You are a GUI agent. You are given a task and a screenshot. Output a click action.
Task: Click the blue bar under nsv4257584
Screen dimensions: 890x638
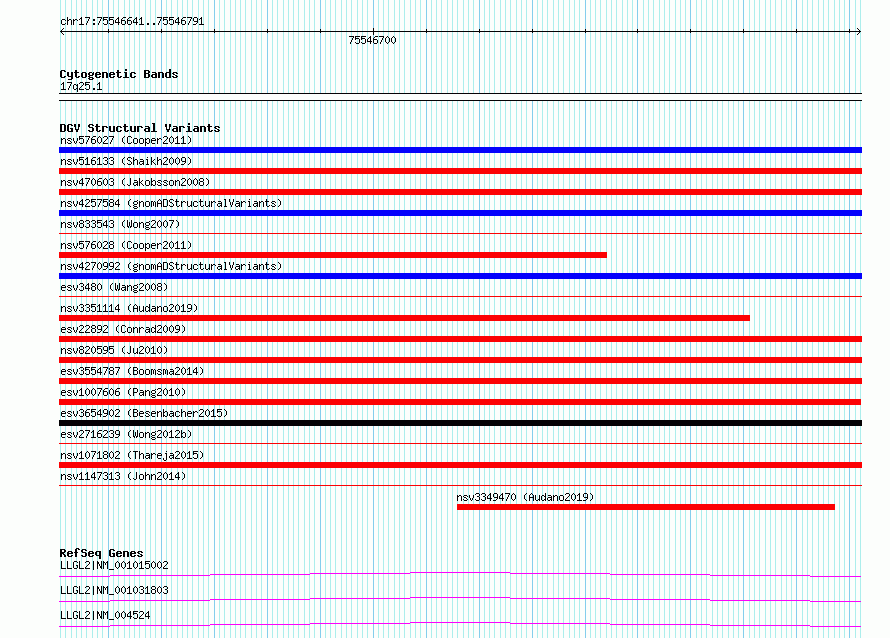pyautogui.click(x=460, y=213)
